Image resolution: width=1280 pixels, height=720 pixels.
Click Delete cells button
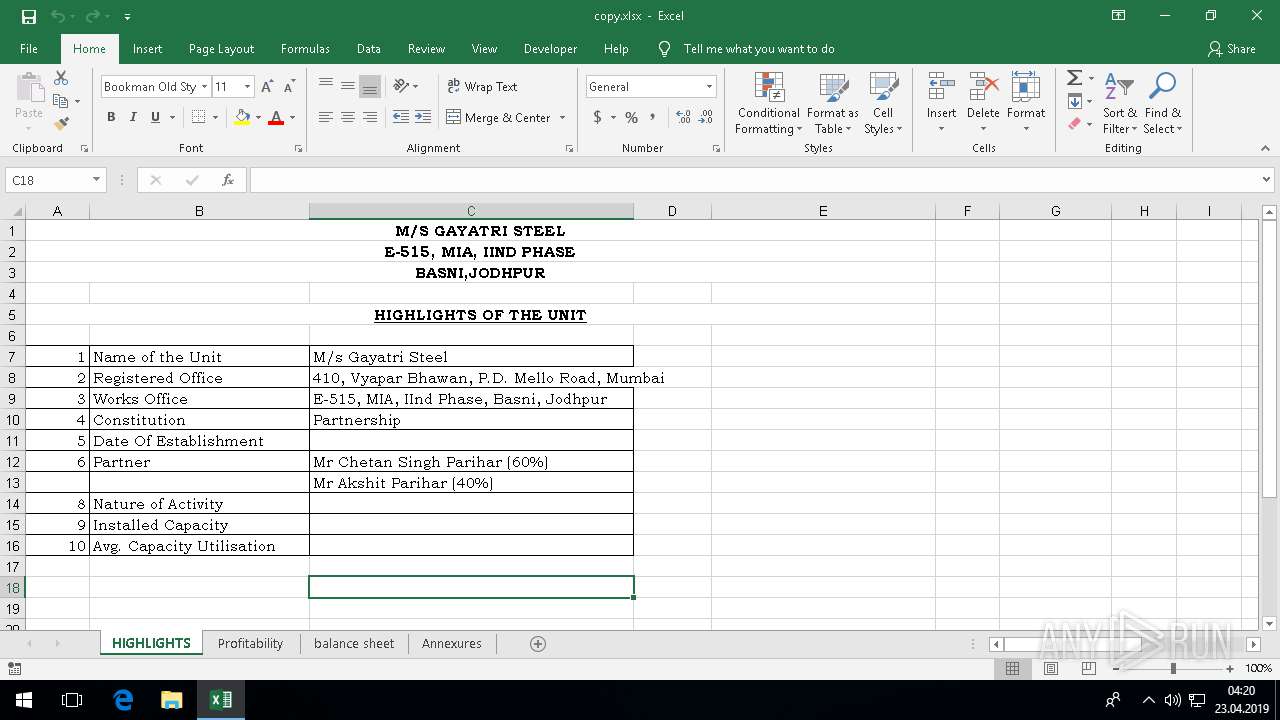point(983,103)
